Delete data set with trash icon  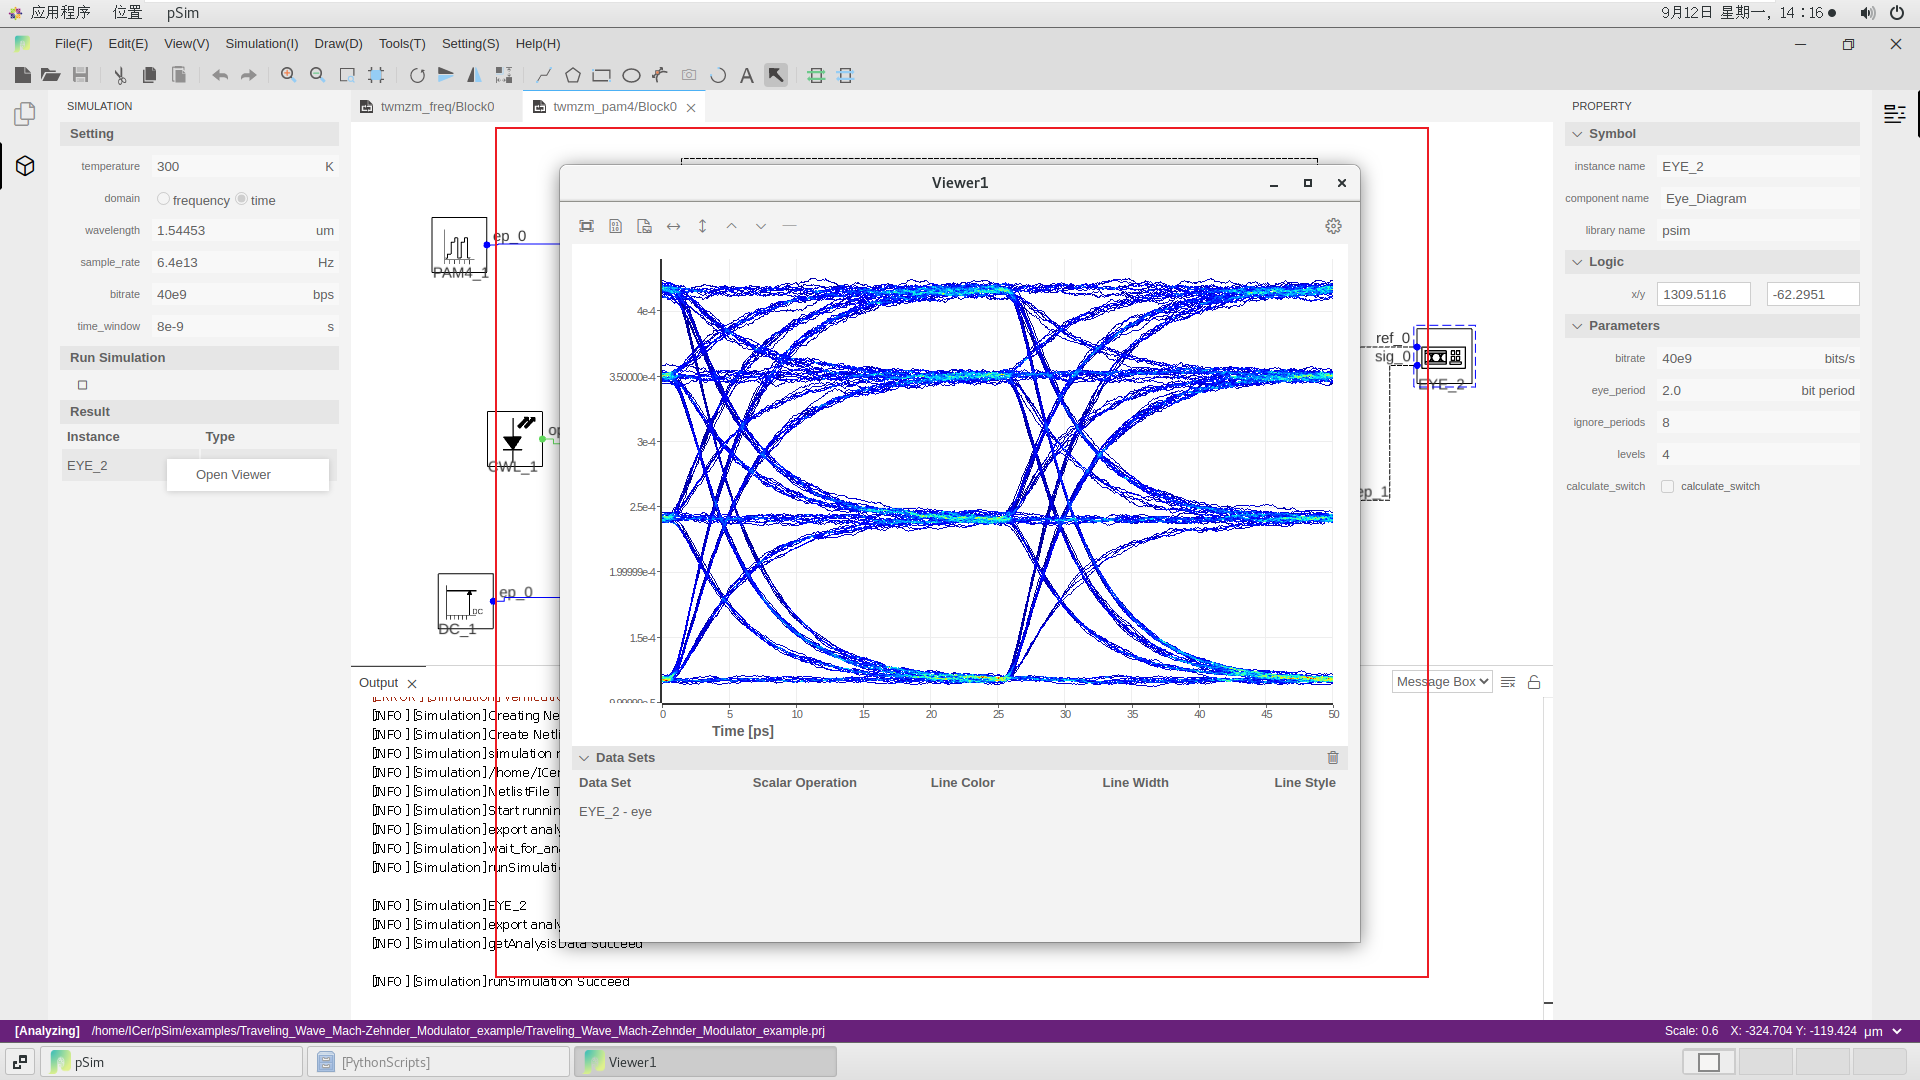tap(1332, 758)
